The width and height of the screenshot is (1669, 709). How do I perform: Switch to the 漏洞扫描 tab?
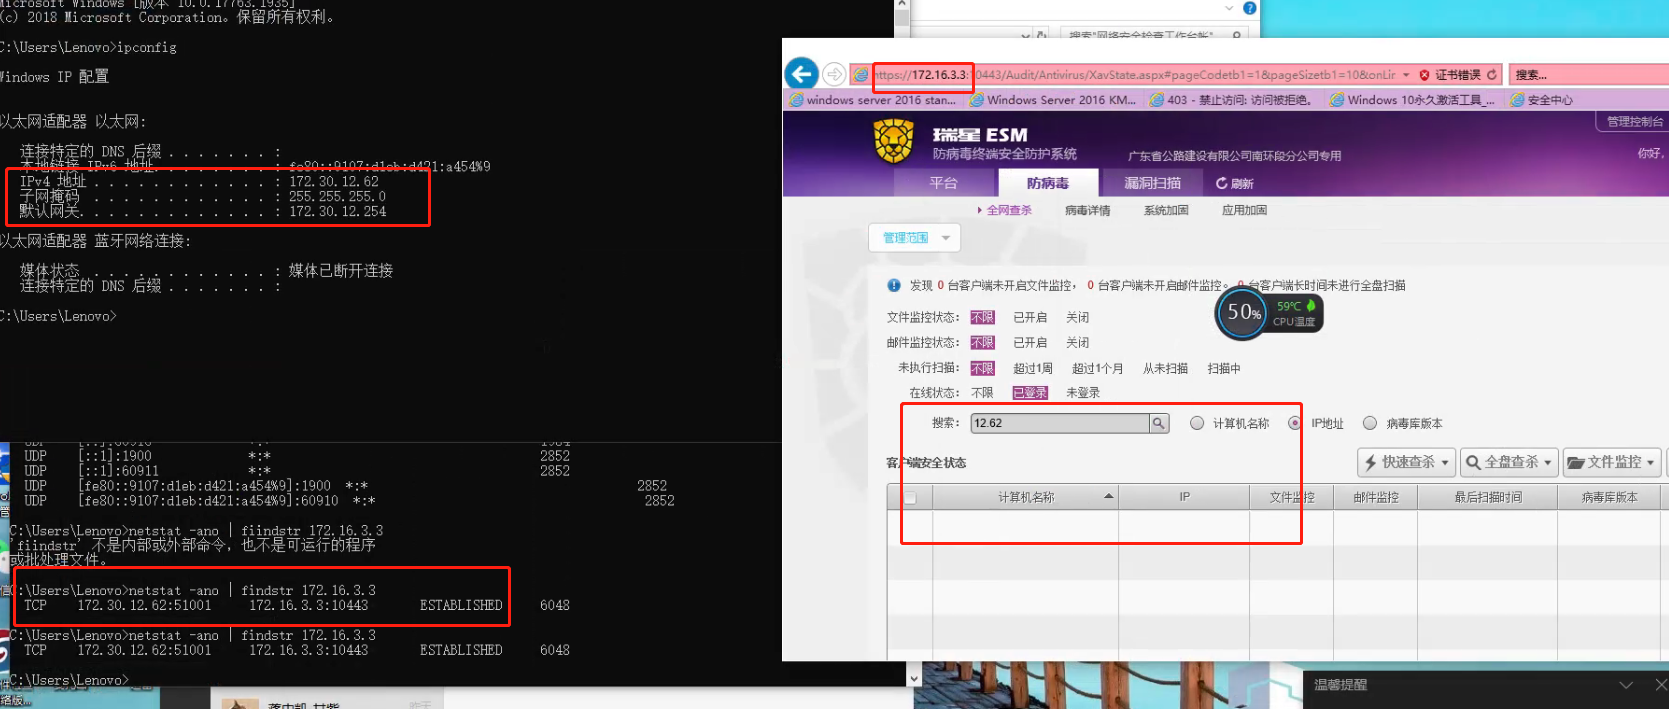(1152, 183)
